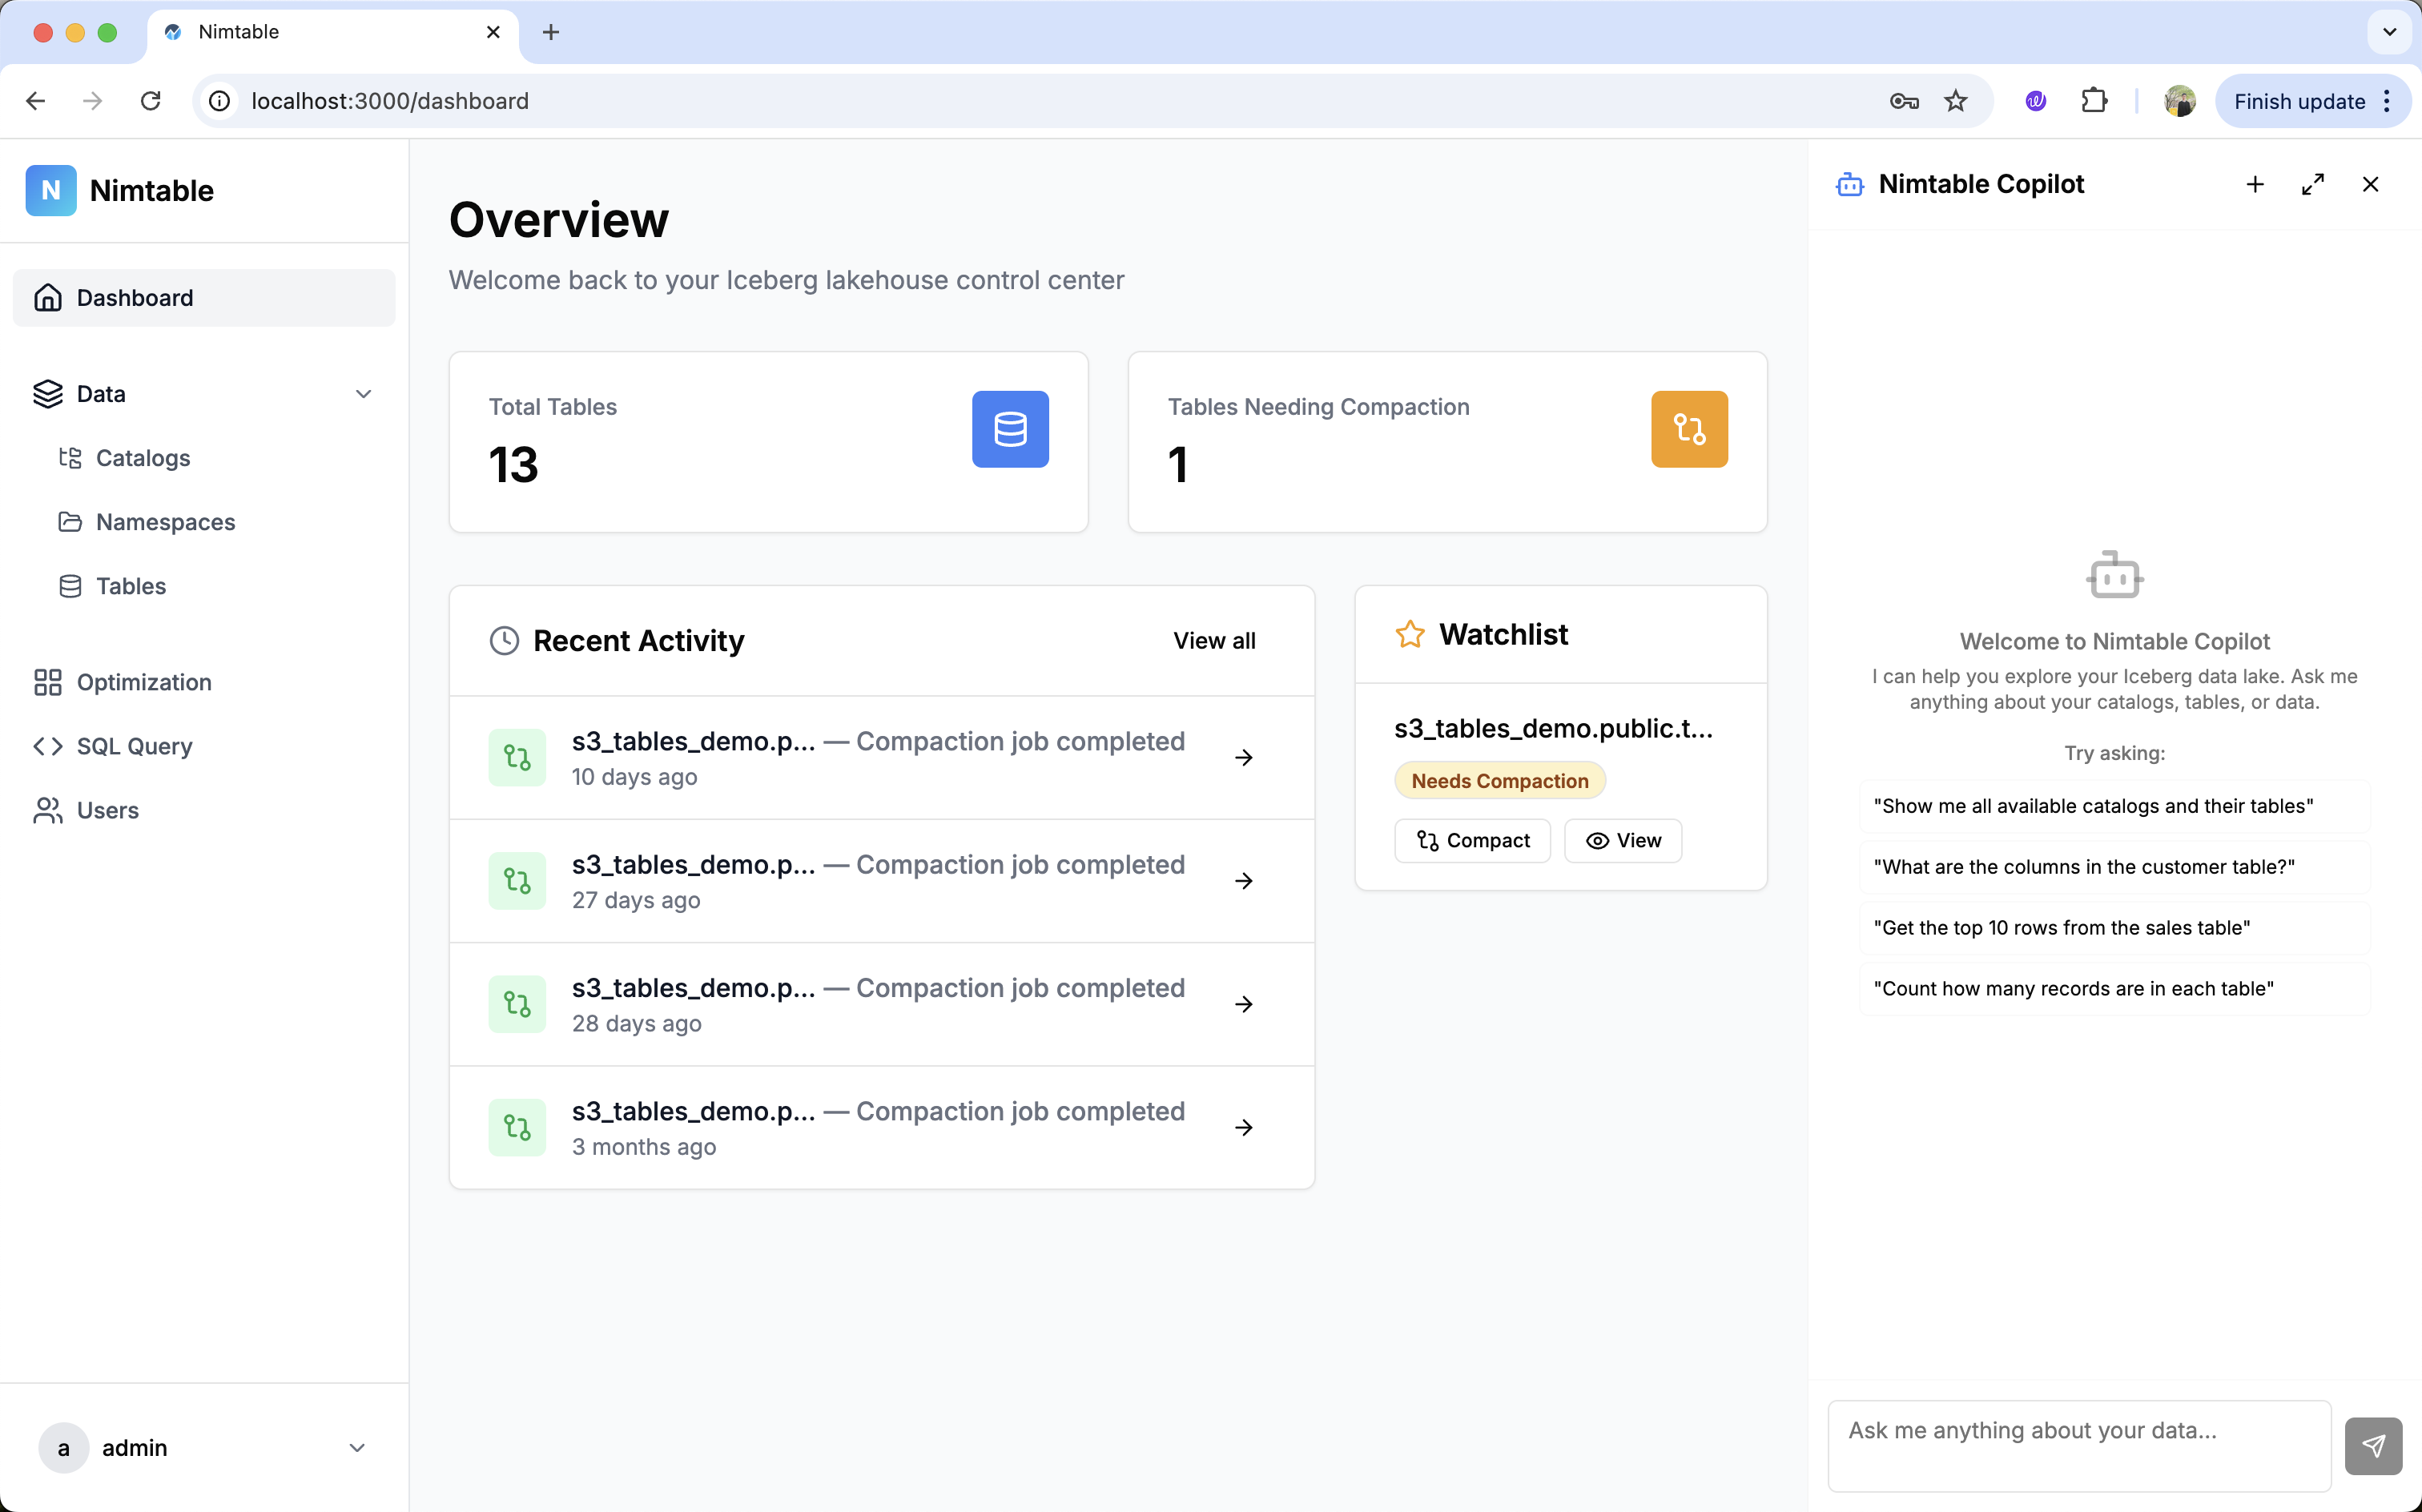Click the orange compaction icon on card
The image size is (2422, 1512).
pyautogui.click(x=1688, y=429)
